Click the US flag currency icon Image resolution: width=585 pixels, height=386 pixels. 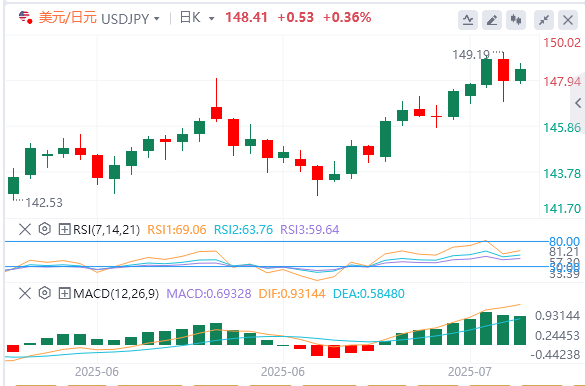pos(25,17)
